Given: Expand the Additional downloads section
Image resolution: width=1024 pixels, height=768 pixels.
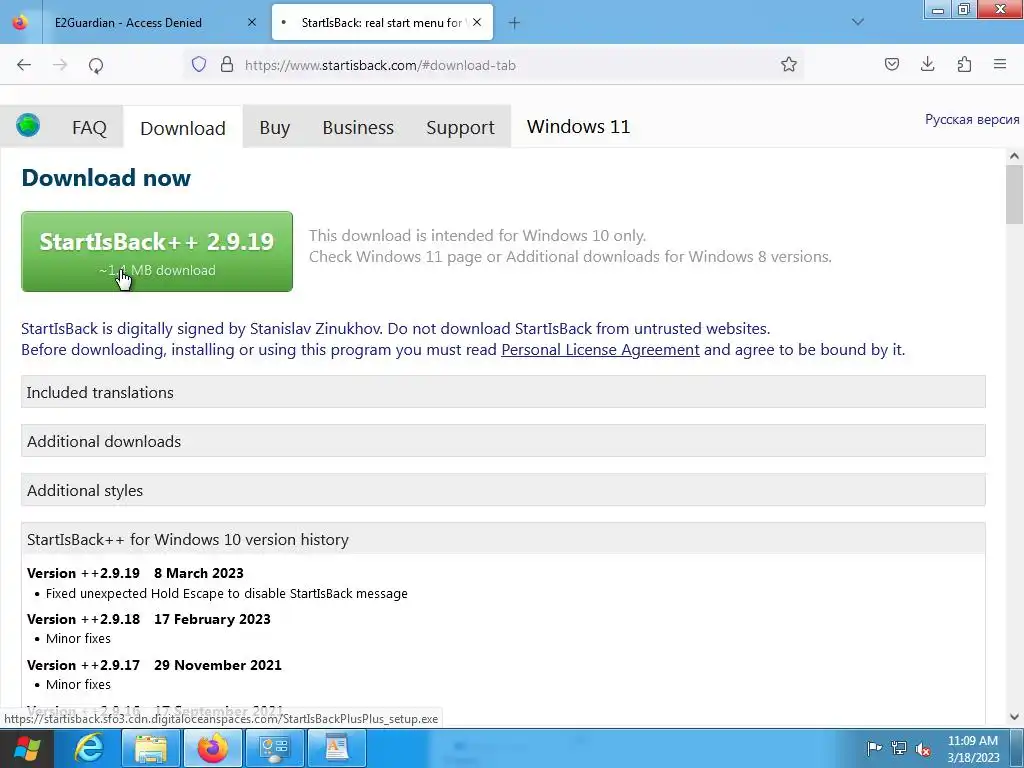Looking at the screenshot, I should point(503,441).
